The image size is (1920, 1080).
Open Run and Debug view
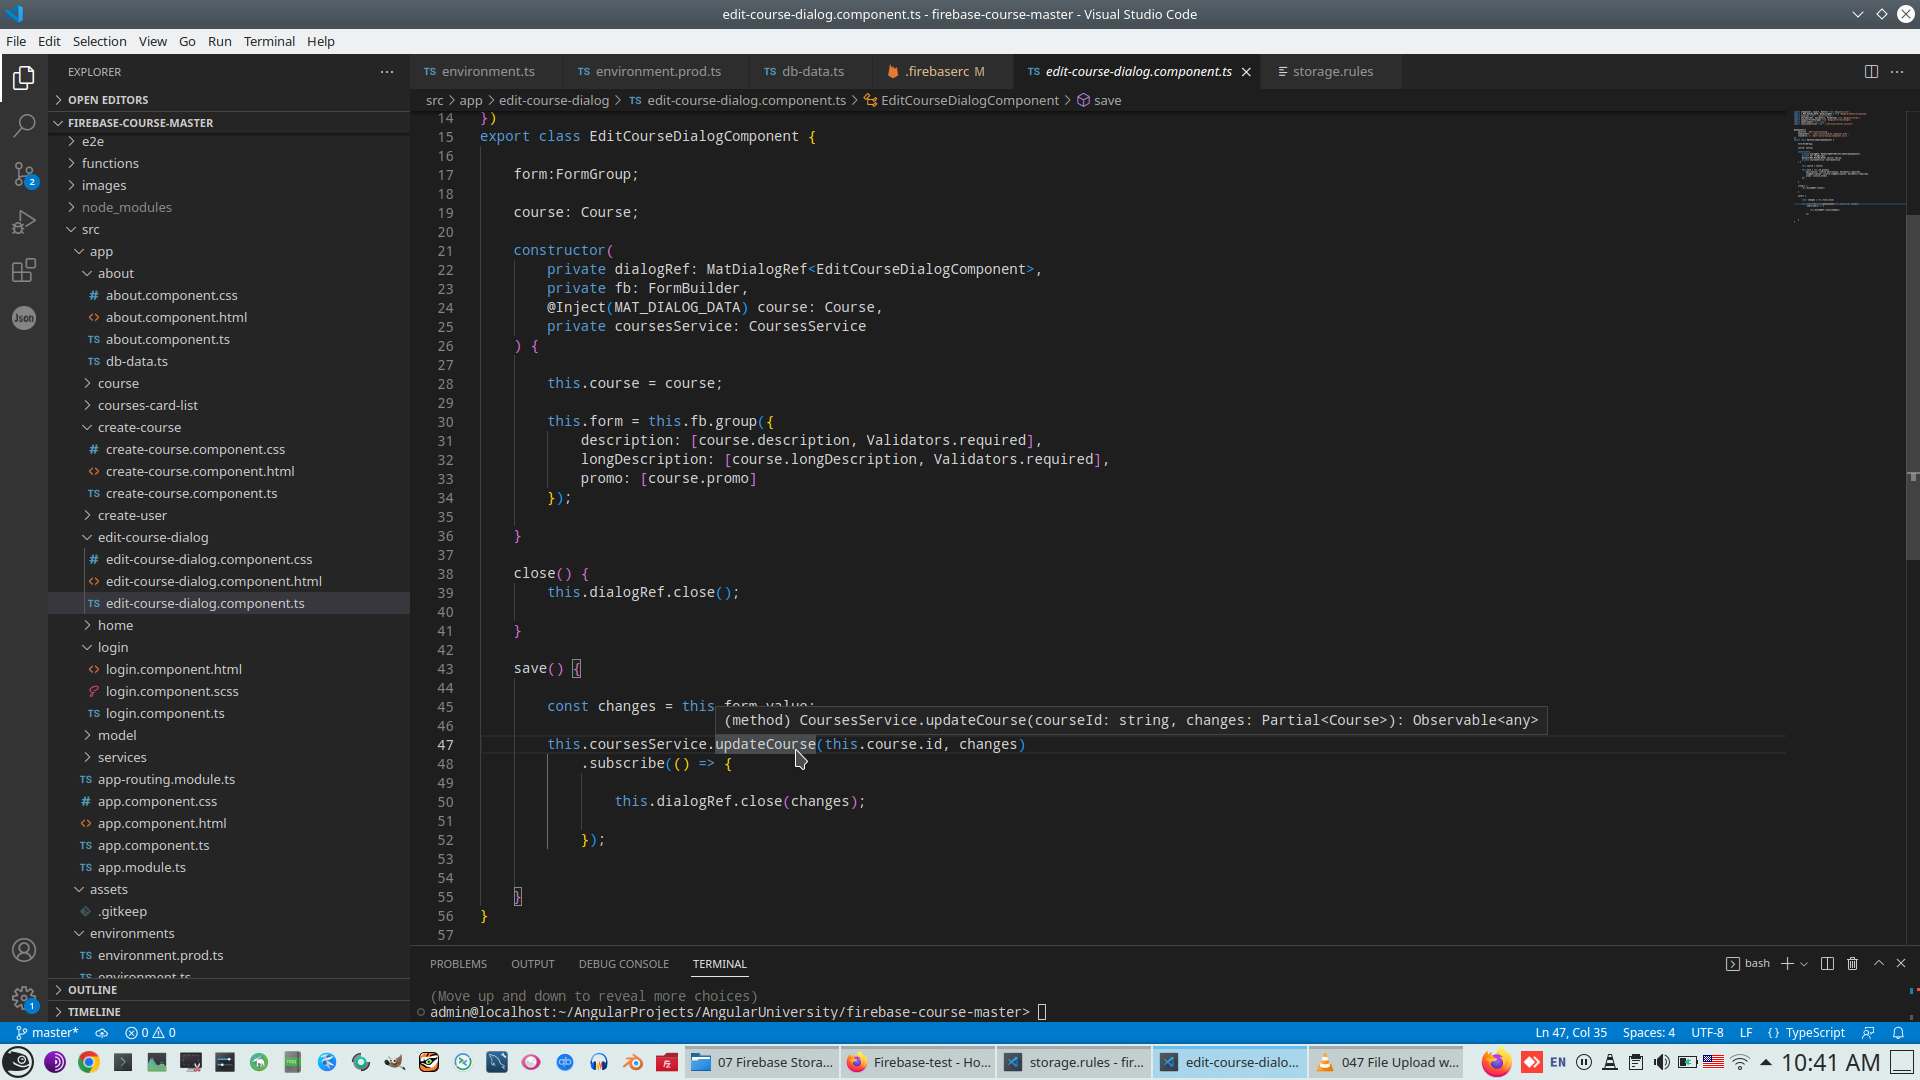(24, 222)
